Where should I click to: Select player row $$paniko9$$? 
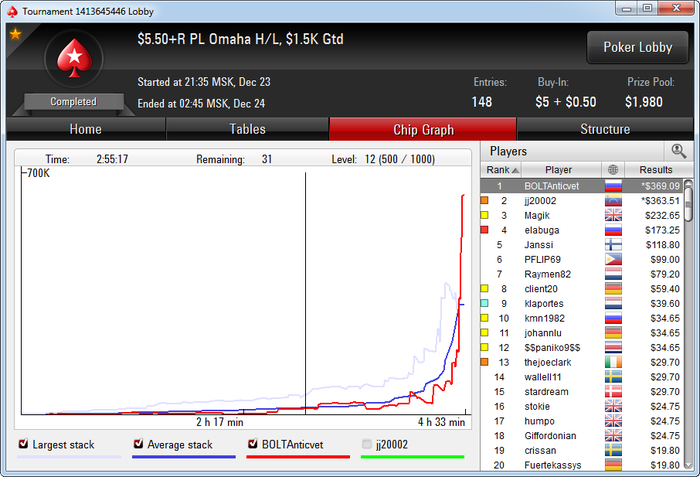582,347
